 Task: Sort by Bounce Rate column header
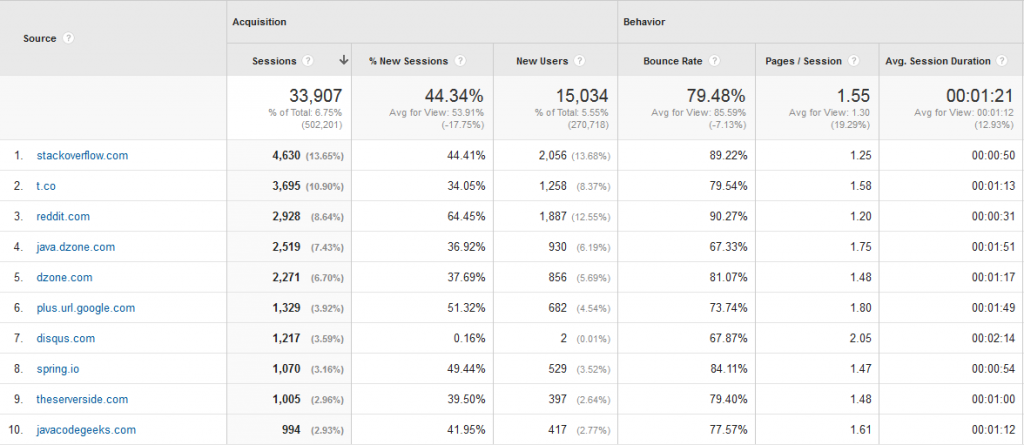click(673, 61)
